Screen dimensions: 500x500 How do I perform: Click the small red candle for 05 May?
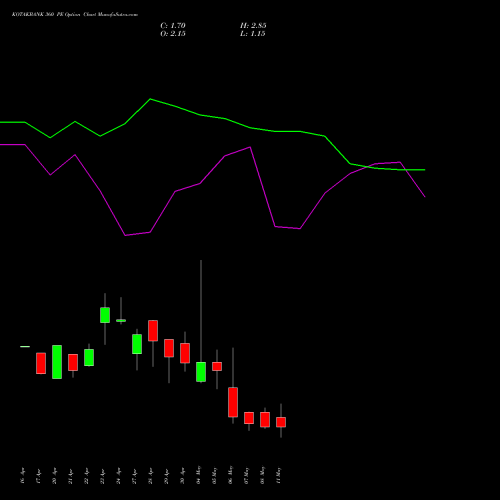click(x=217, y=366)
